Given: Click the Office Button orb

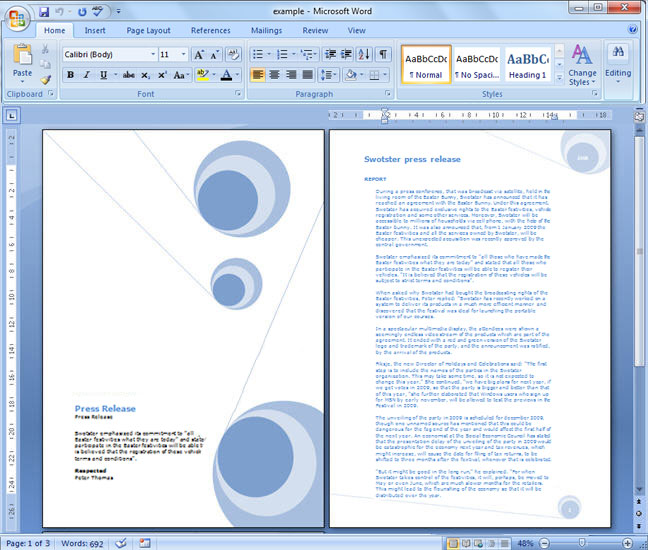Looking at the screenshot, I should (x=17, y=19).
